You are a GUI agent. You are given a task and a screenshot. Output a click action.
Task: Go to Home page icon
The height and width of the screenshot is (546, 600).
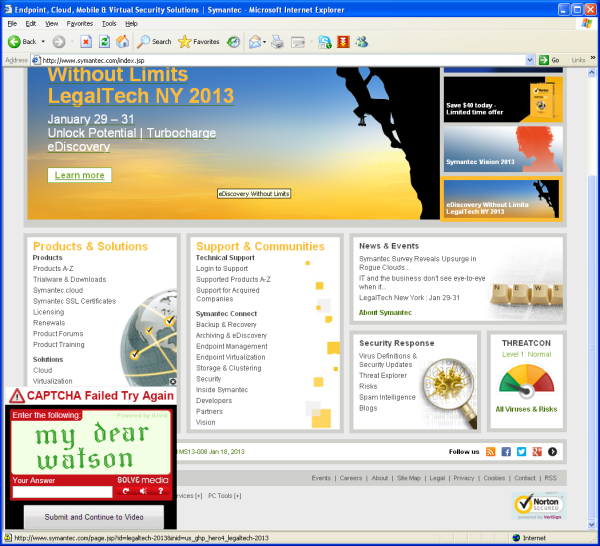click(122, 41)
